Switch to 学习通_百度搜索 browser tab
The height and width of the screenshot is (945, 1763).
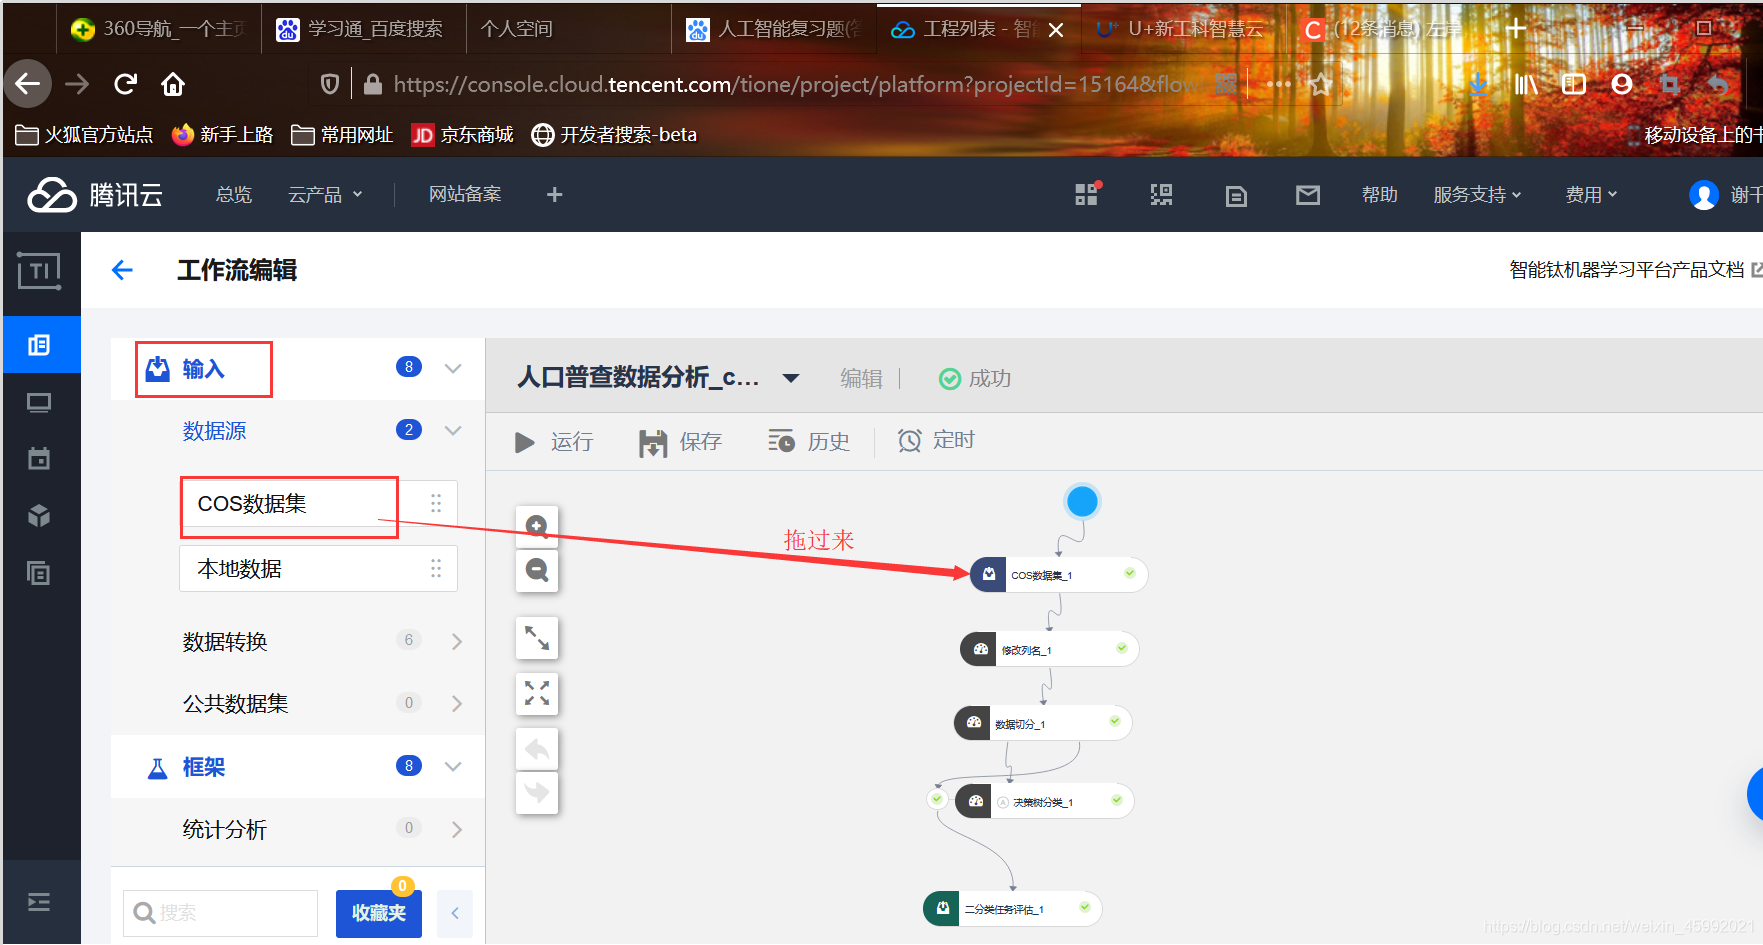pos(363,29)
